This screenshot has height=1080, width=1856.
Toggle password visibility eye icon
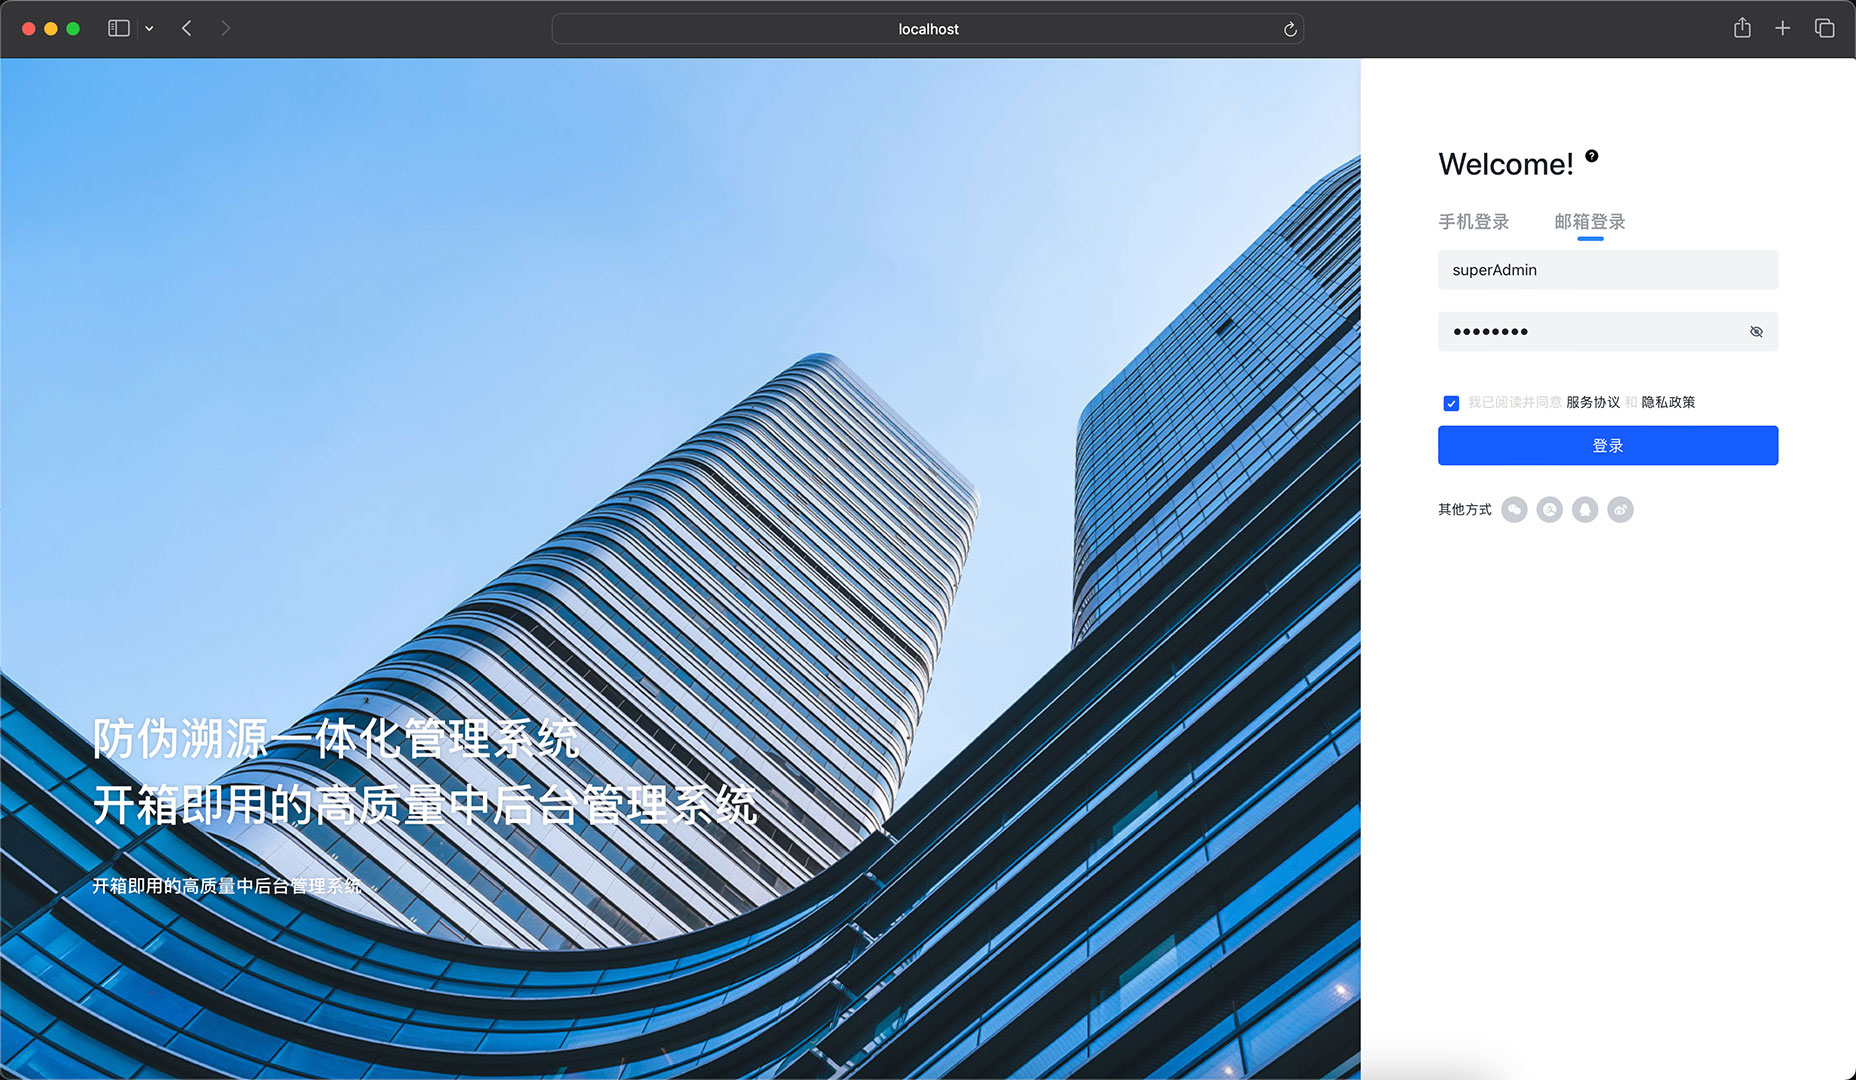point(1756,332)
